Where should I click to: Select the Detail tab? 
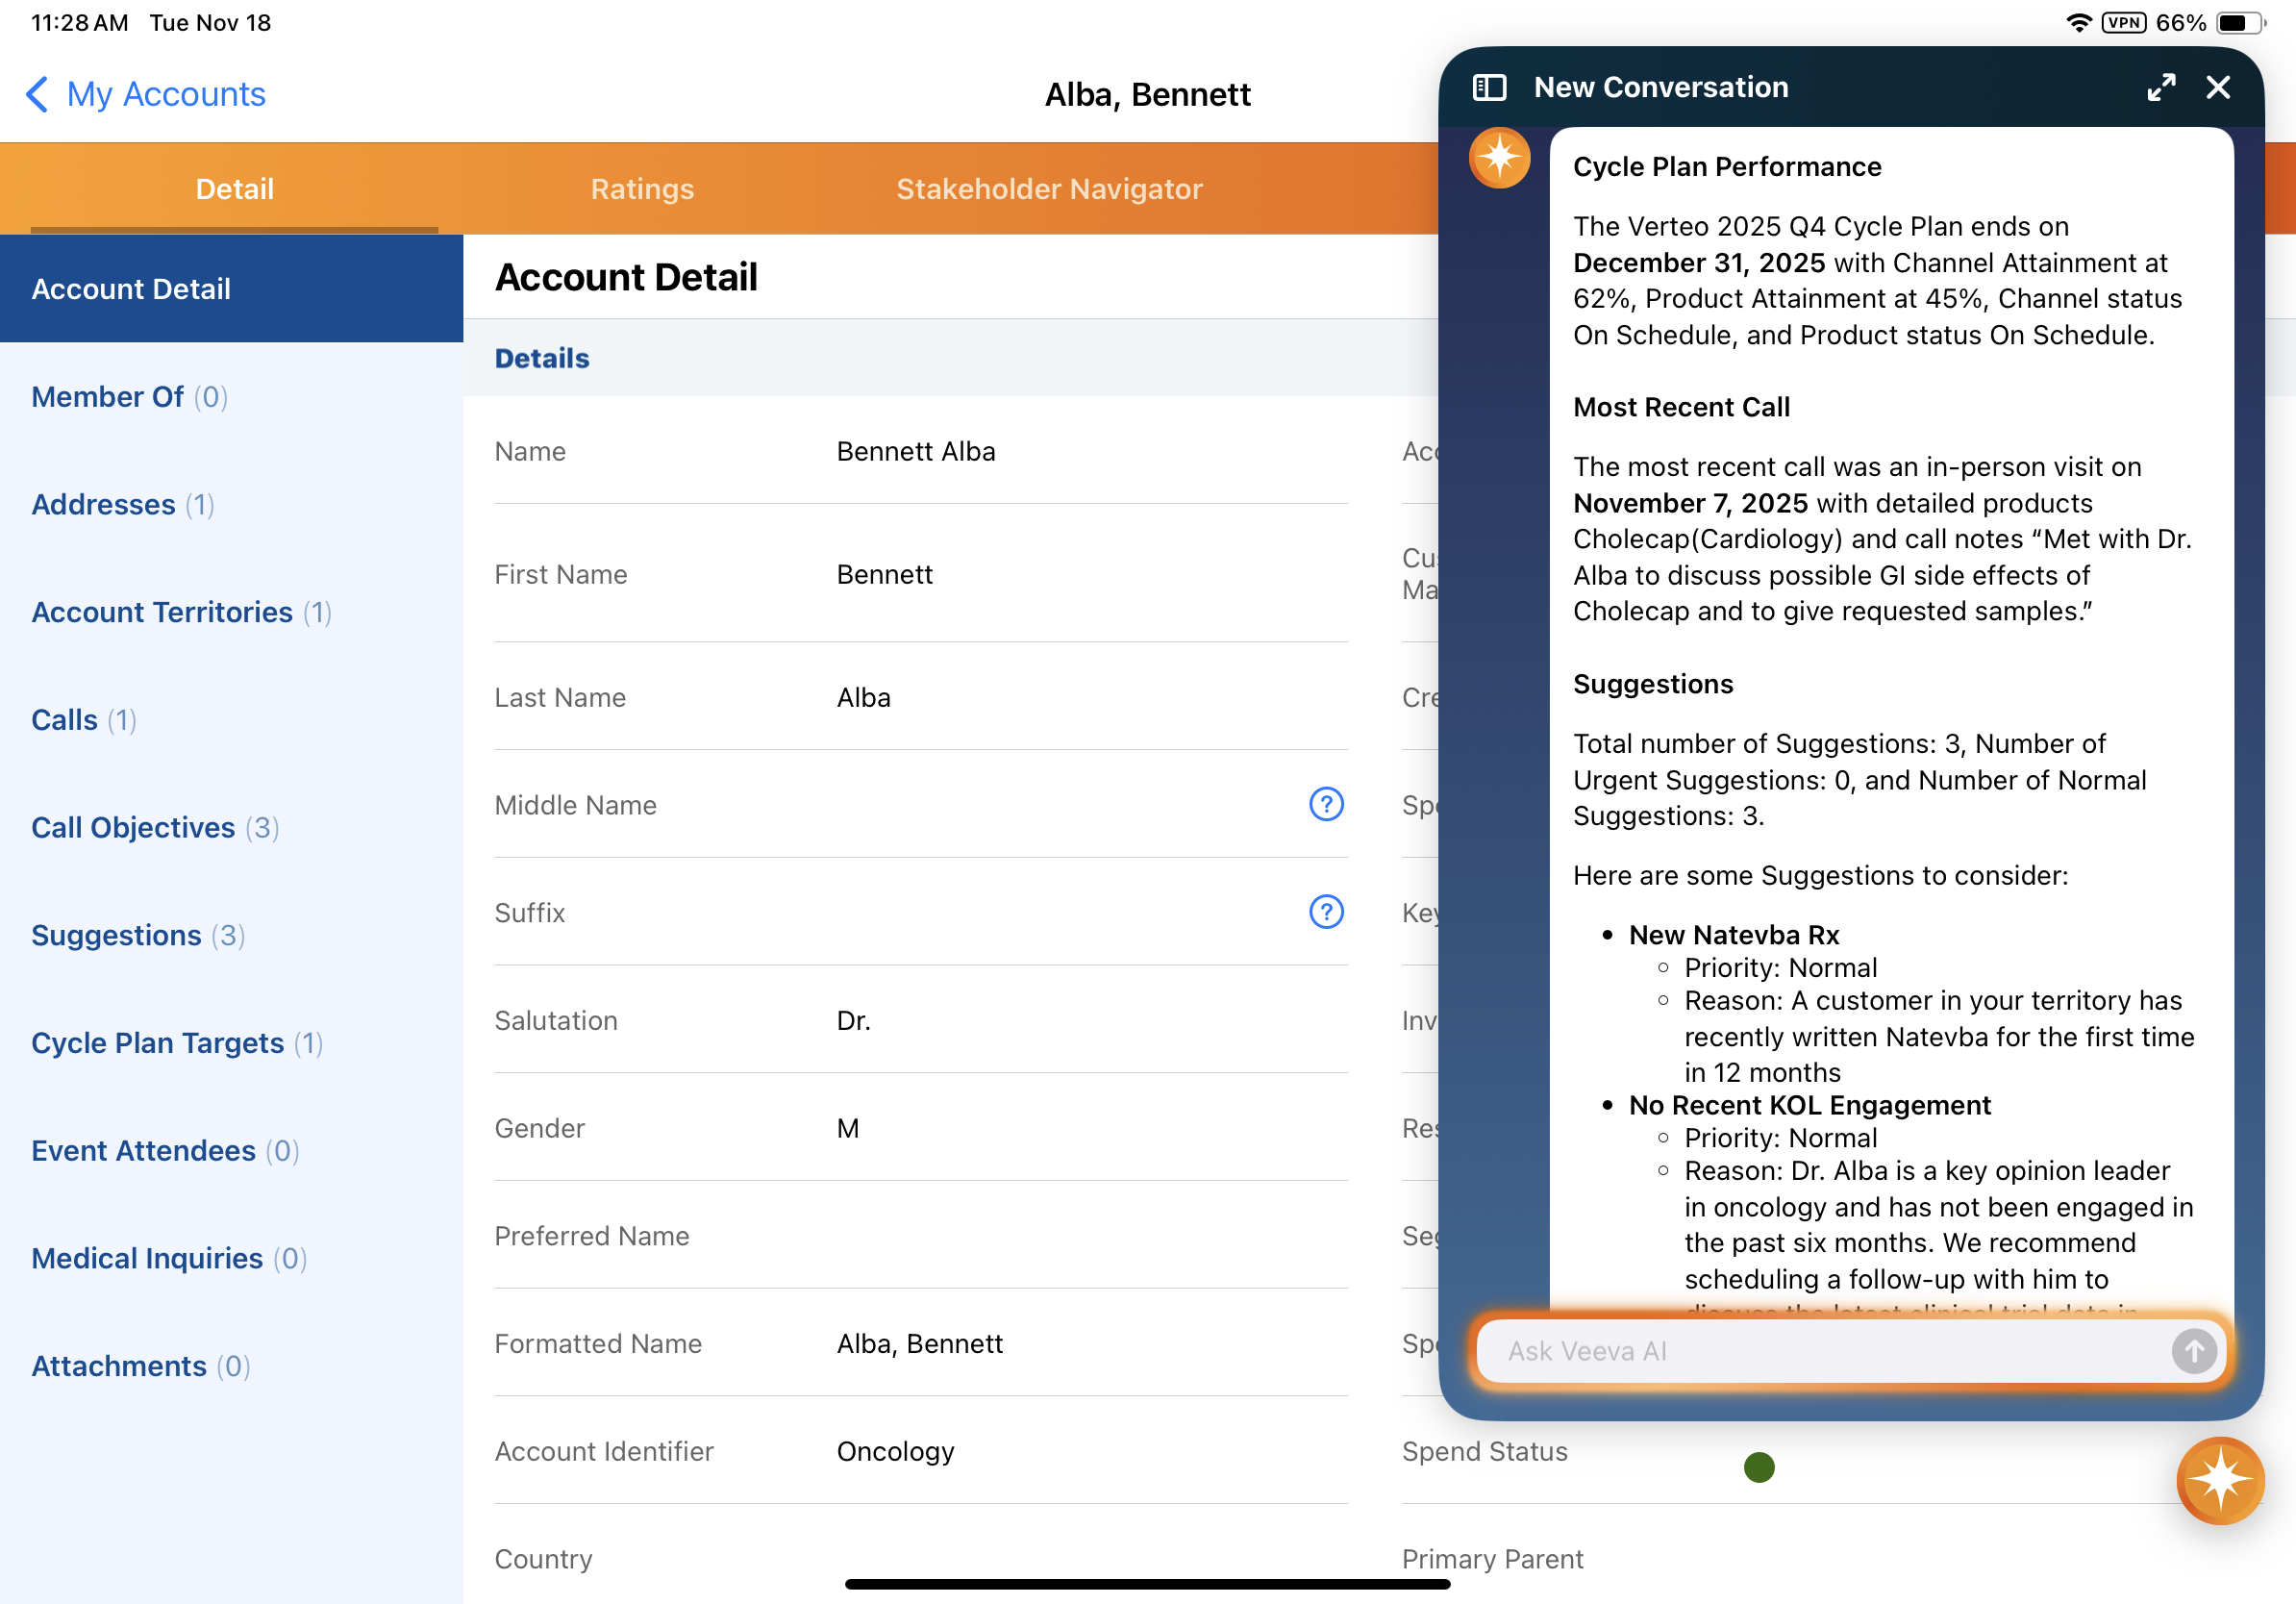point(234,189)
